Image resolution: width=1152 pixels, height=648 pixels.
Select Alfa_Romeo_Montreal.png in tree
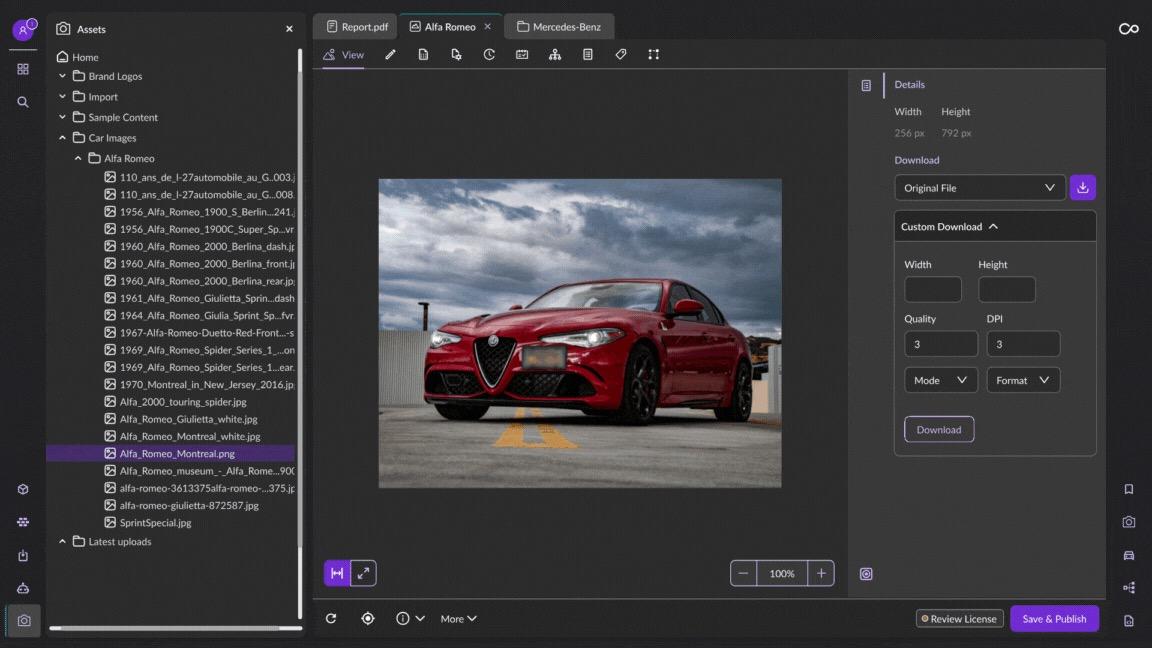(170, 453)
